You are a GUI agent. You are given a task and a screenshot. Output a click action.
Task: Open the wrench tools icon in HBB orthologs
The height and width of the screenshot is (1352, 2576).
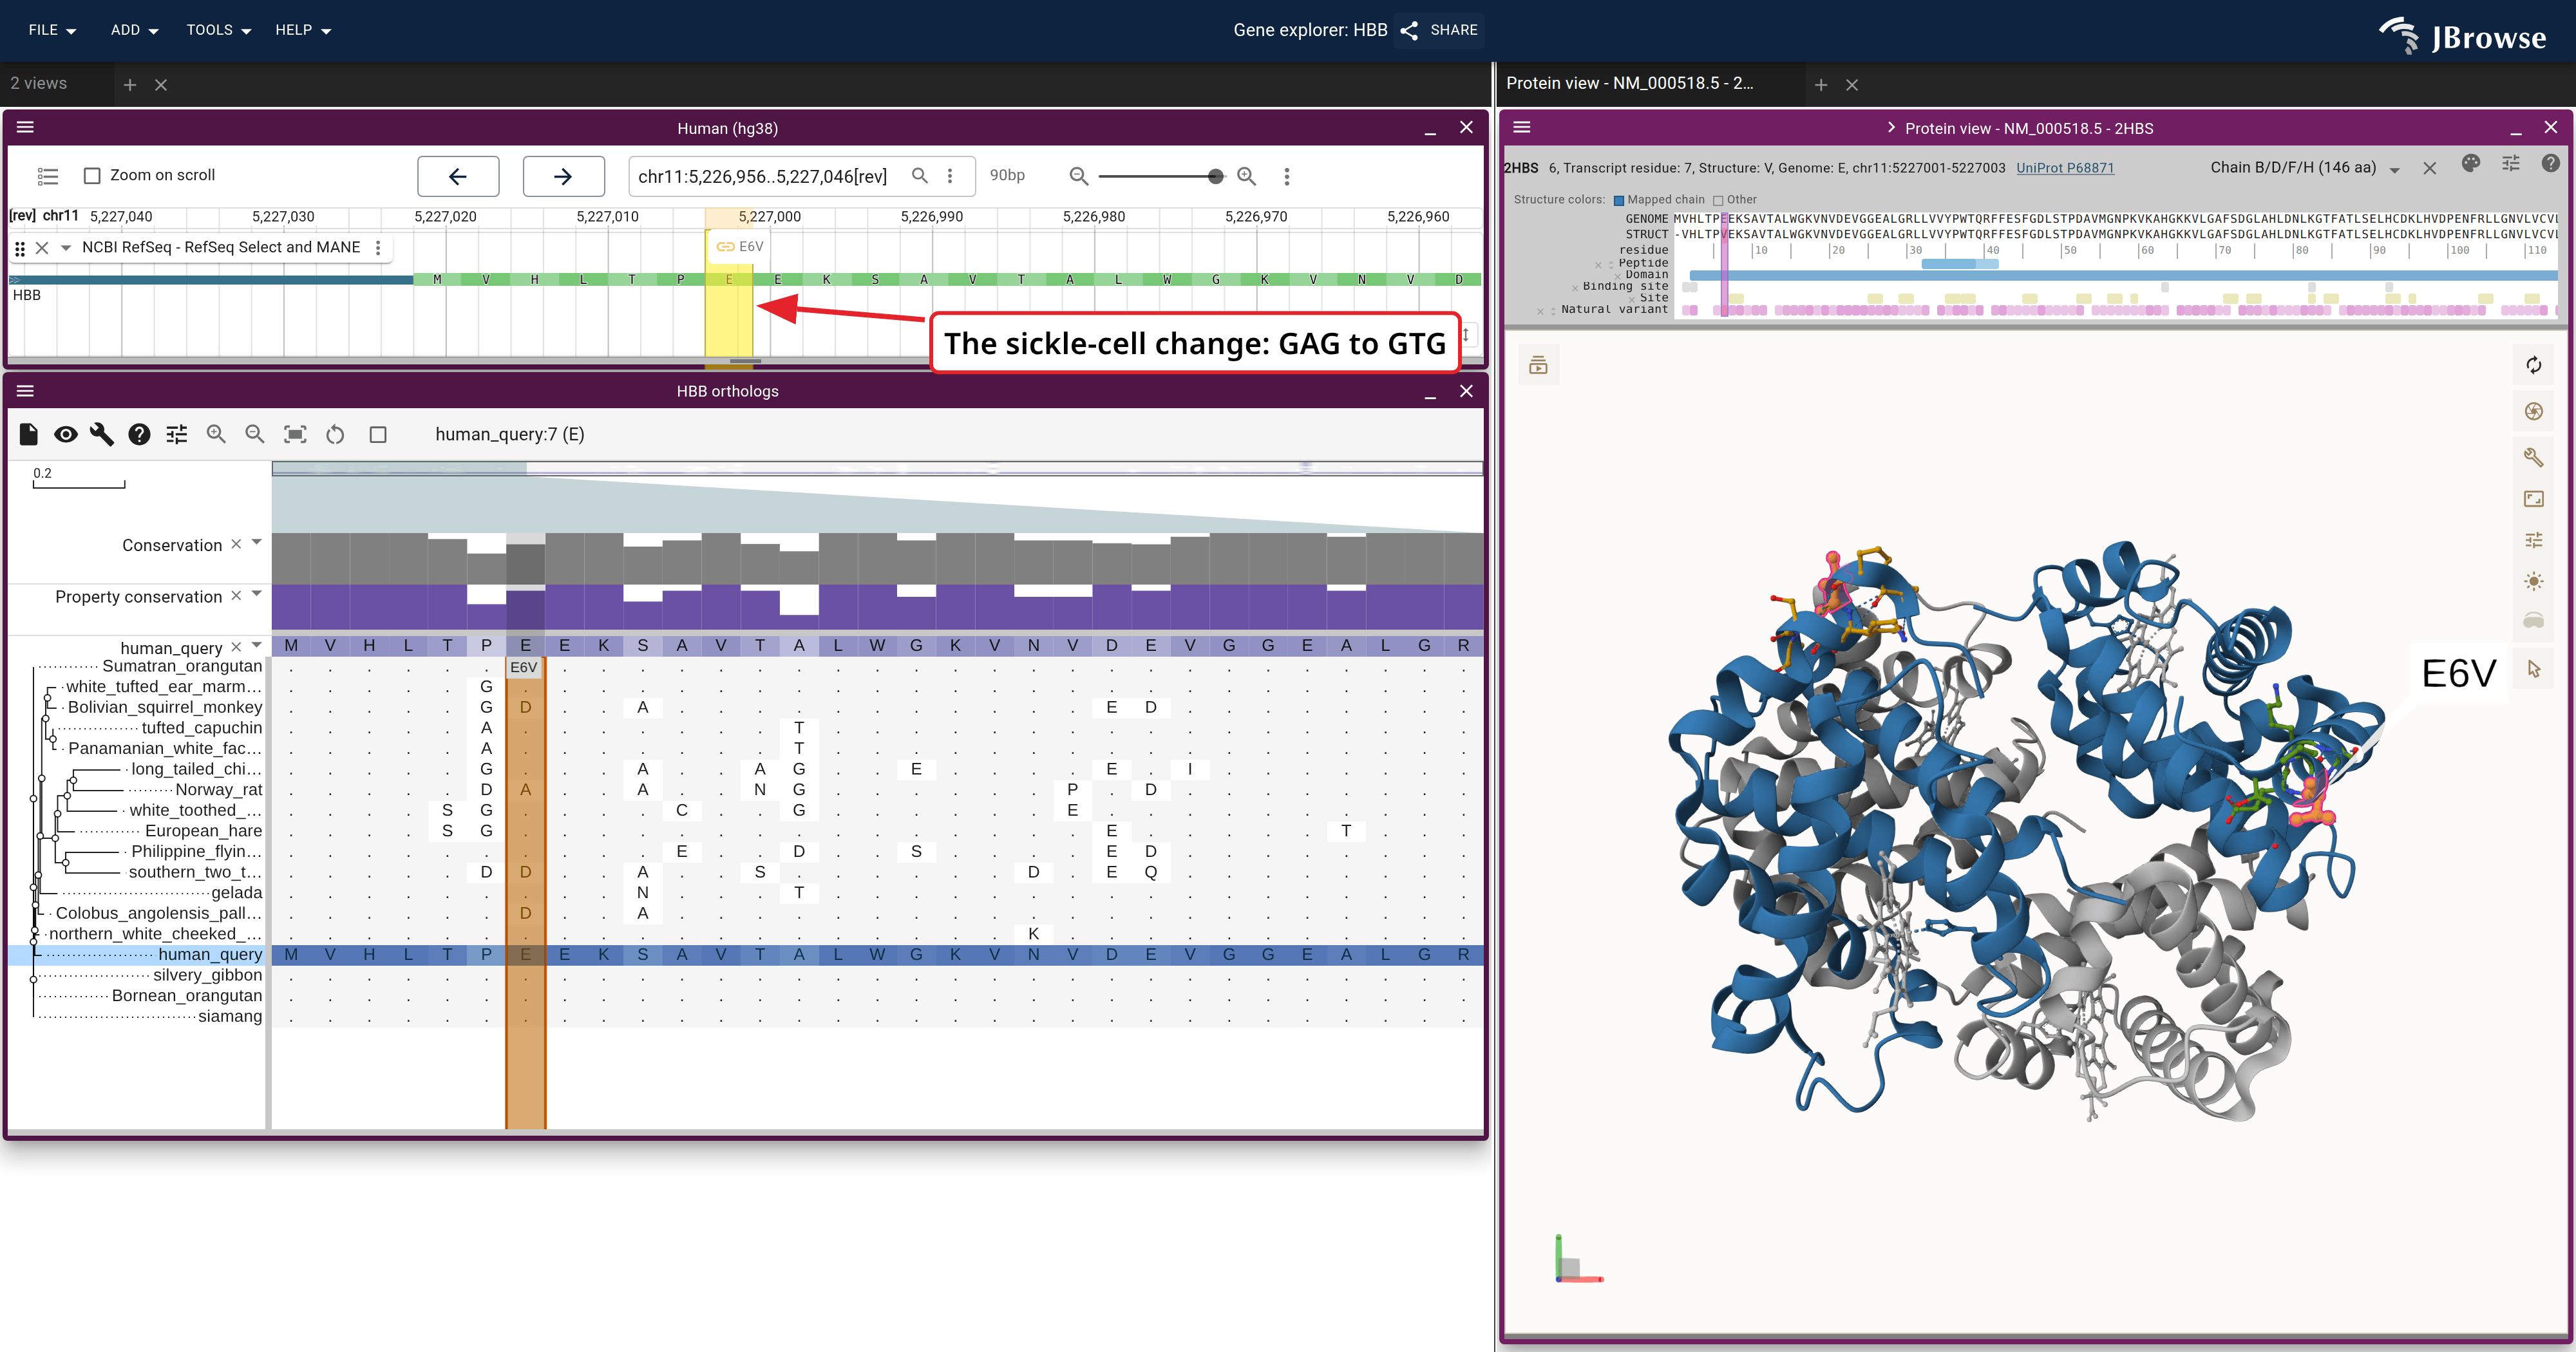coord(102,434)
